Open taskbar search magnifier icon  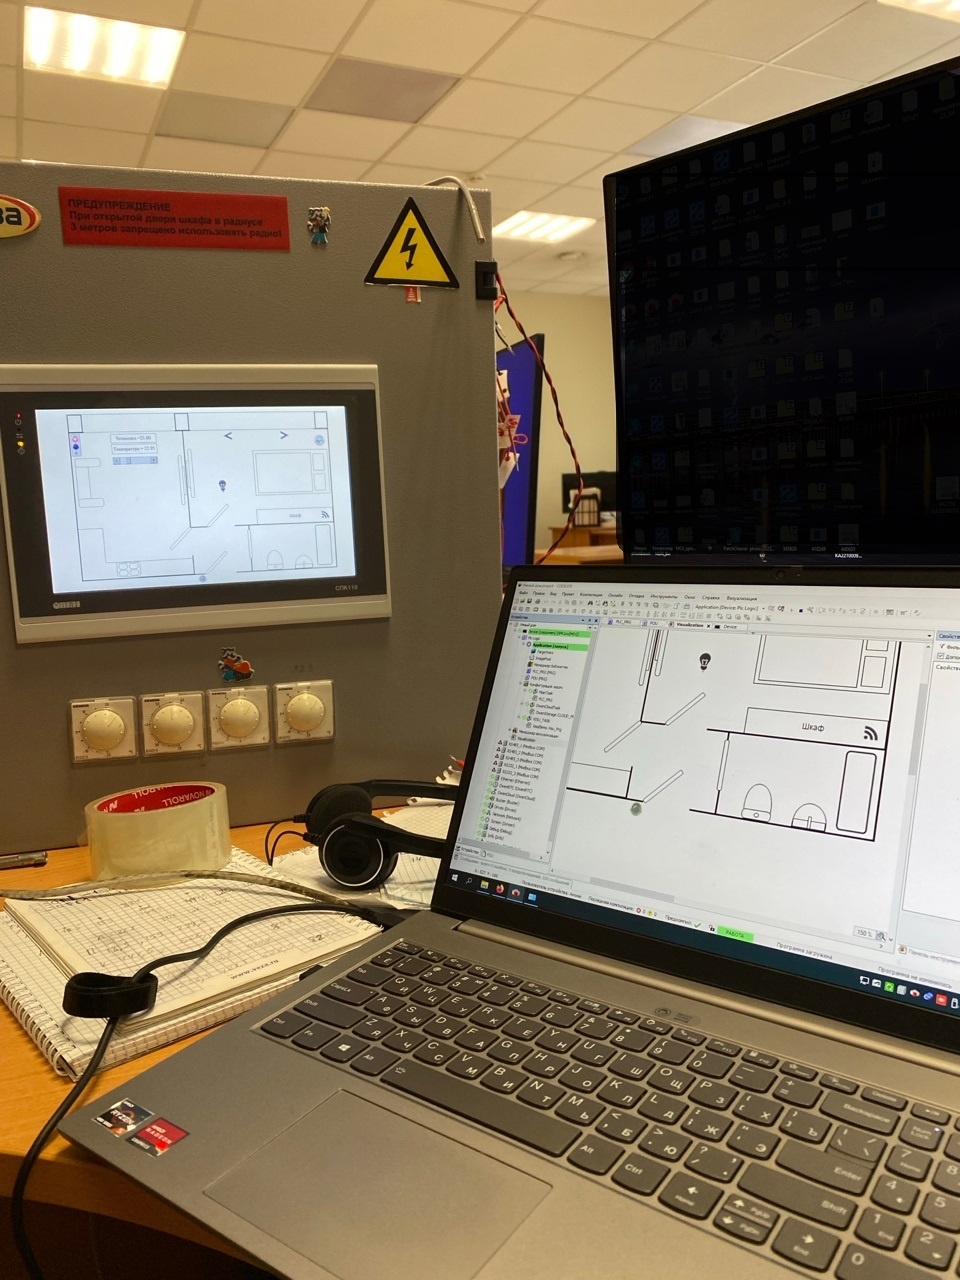469,880
